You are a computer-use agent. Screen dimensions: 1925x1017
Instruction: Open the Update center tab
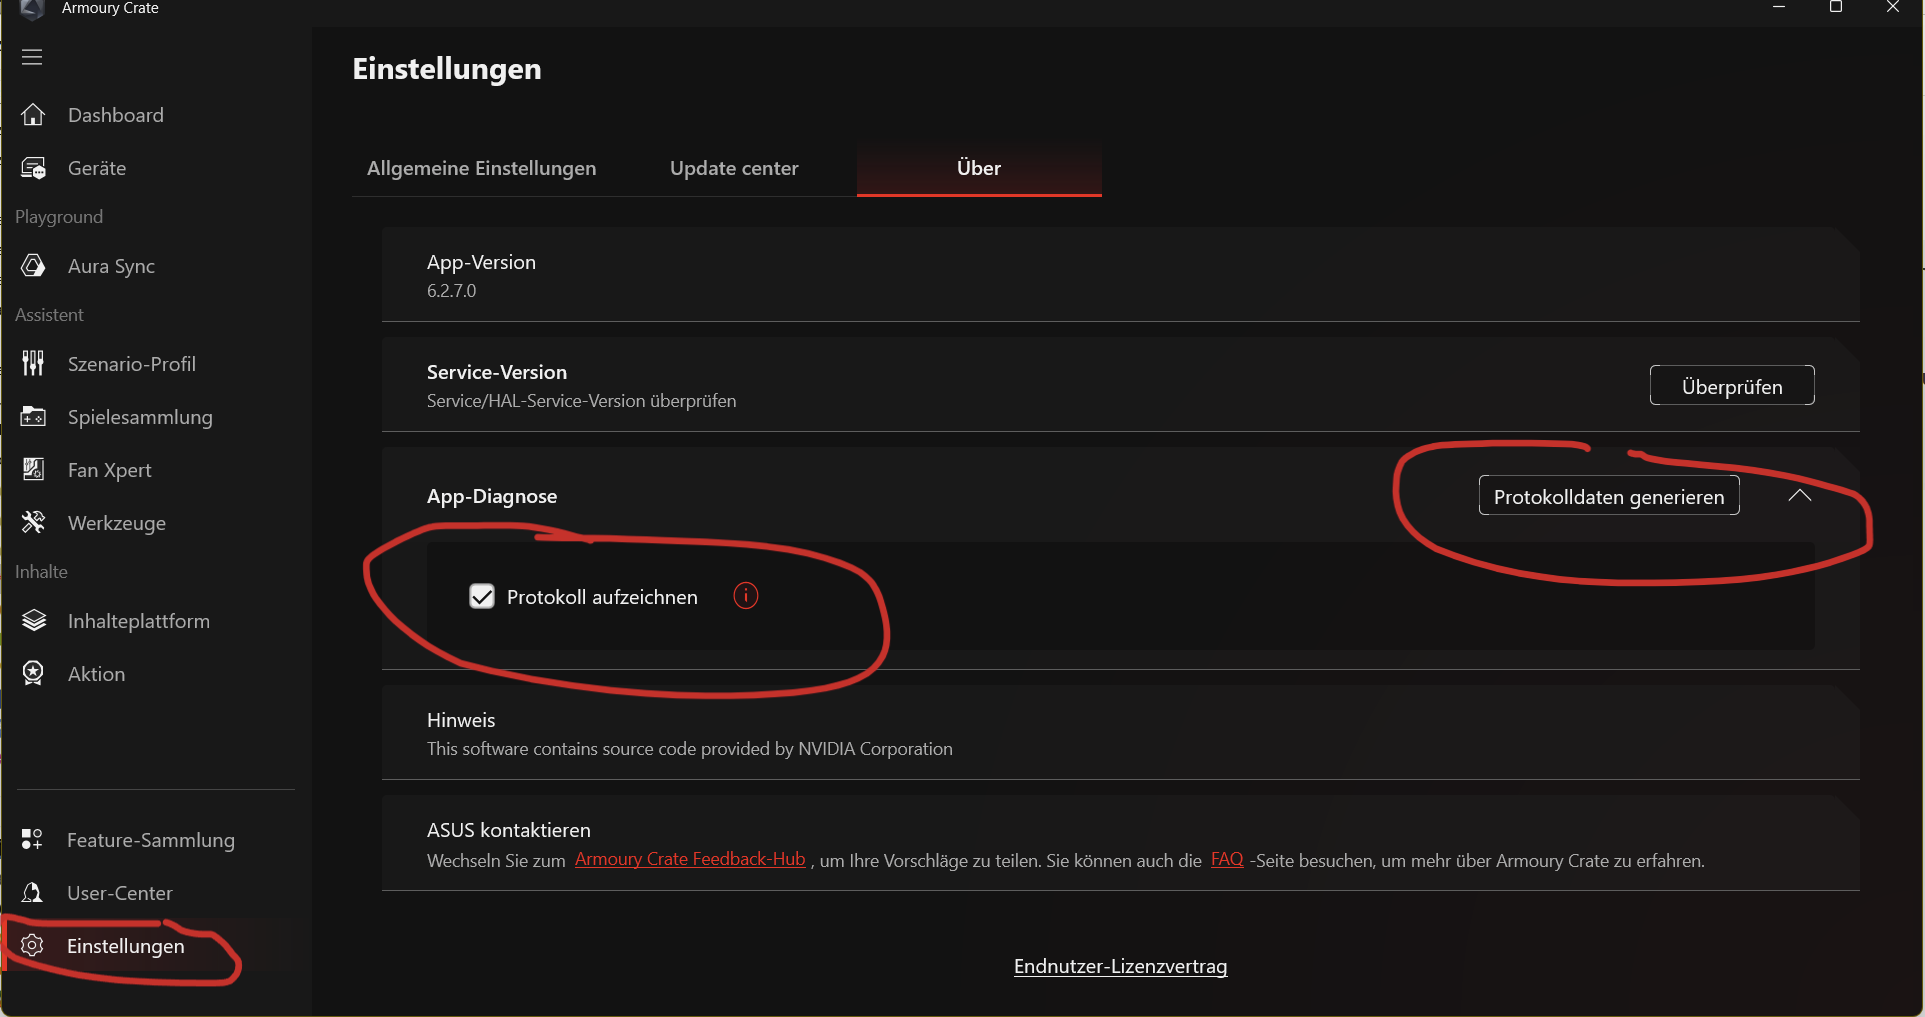(733, 168)
